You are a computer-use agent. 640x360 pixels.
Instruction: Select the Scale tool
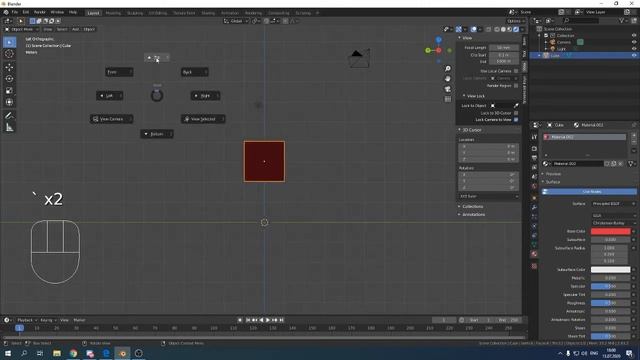coord(9,91)
